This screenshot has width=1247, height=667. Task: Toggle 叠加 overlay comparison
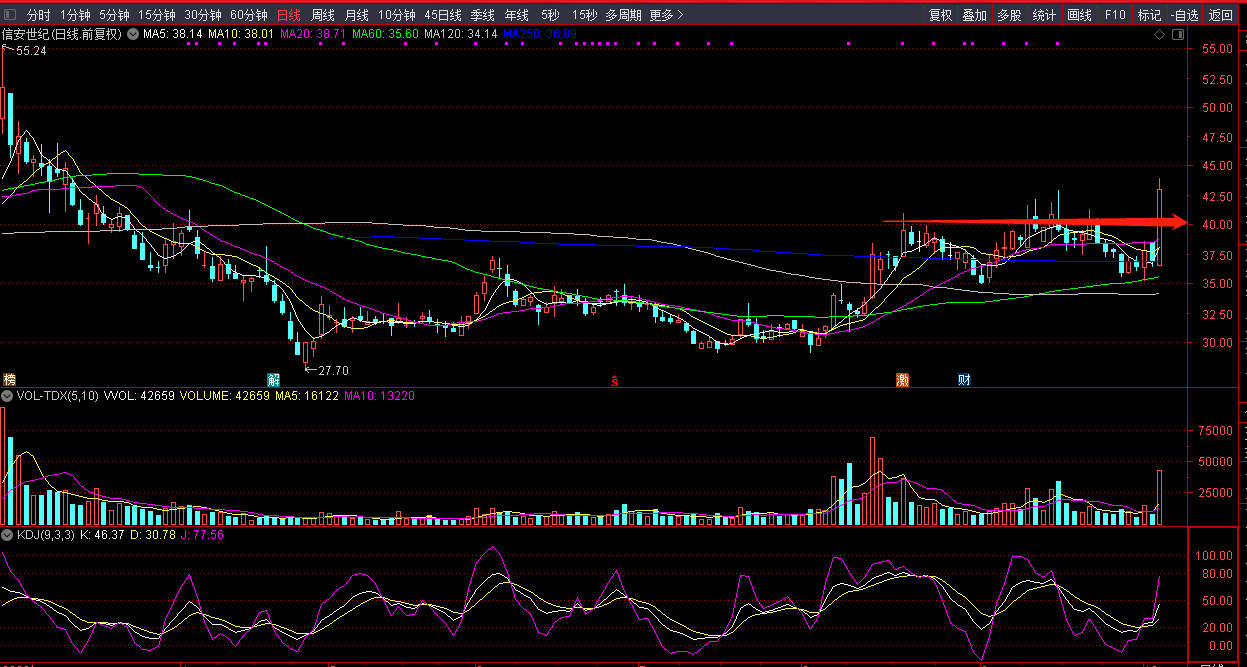(x=974, y=15)
